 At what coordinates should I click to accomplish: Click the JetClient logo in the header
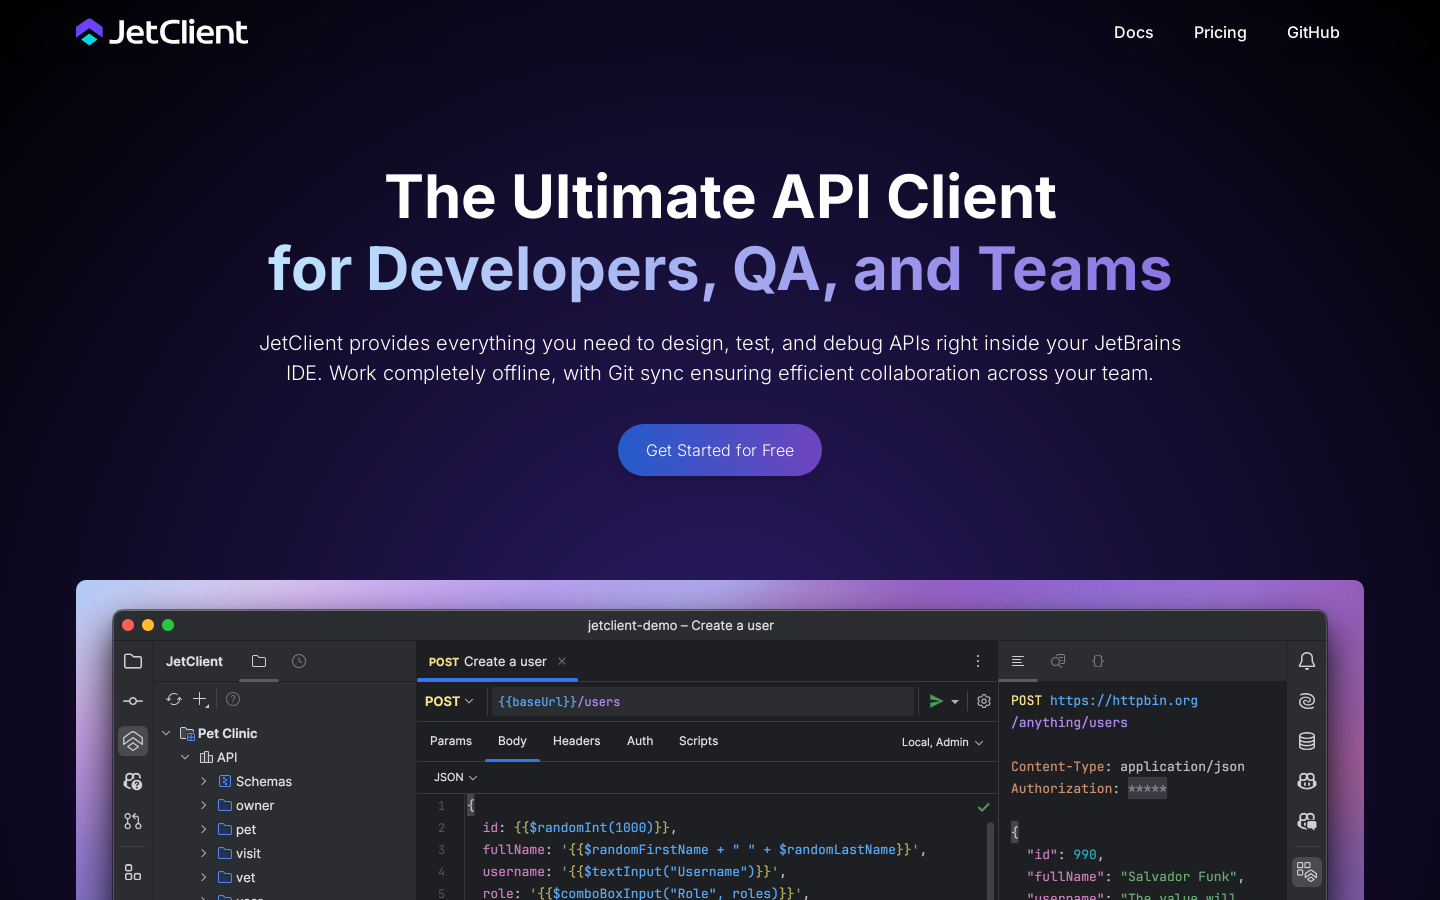(x=162, y=32)
